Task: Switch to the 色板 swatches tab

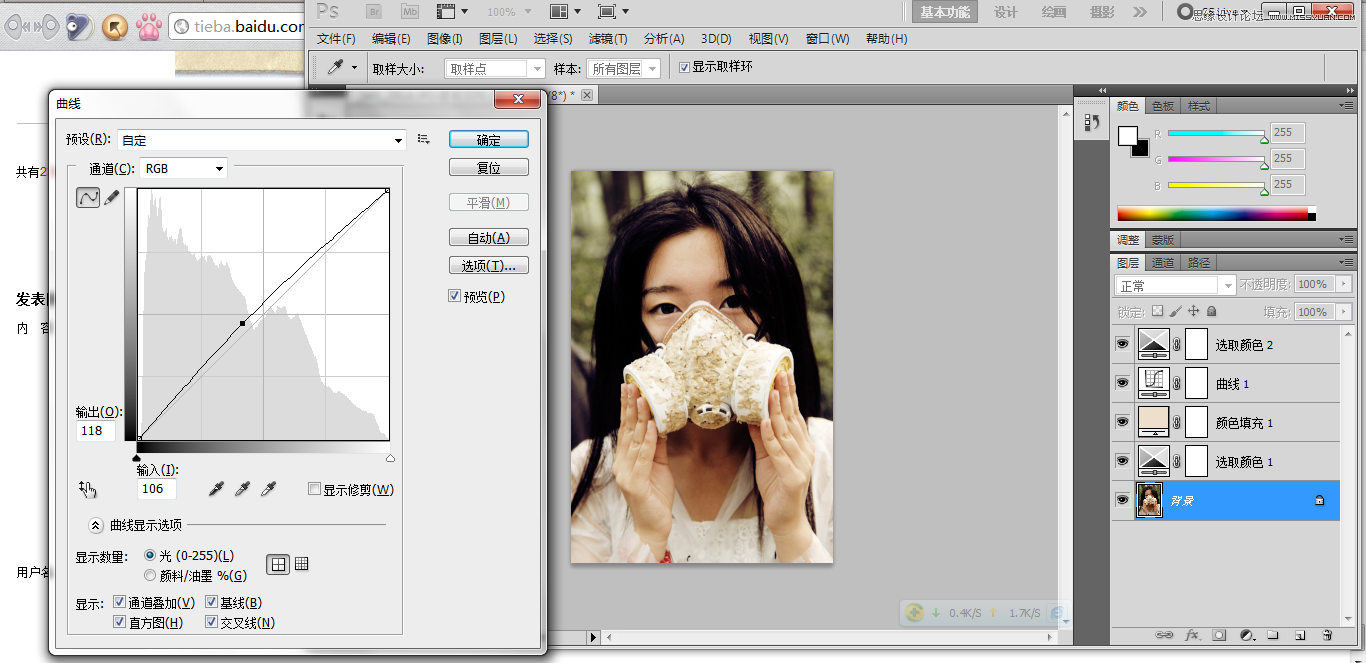Action: pos(1163,106)
